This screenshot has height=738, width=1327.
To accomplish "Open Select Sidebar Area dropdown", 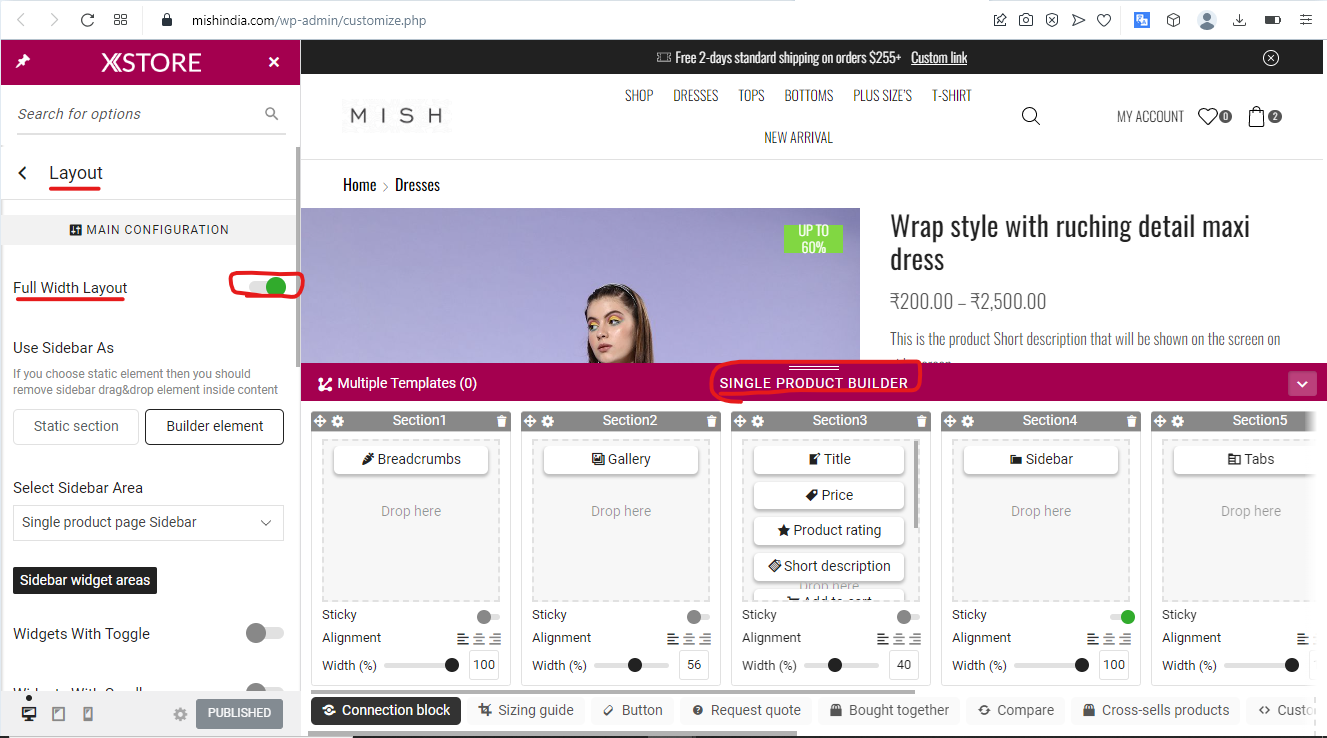I will [x=148, y=523].
